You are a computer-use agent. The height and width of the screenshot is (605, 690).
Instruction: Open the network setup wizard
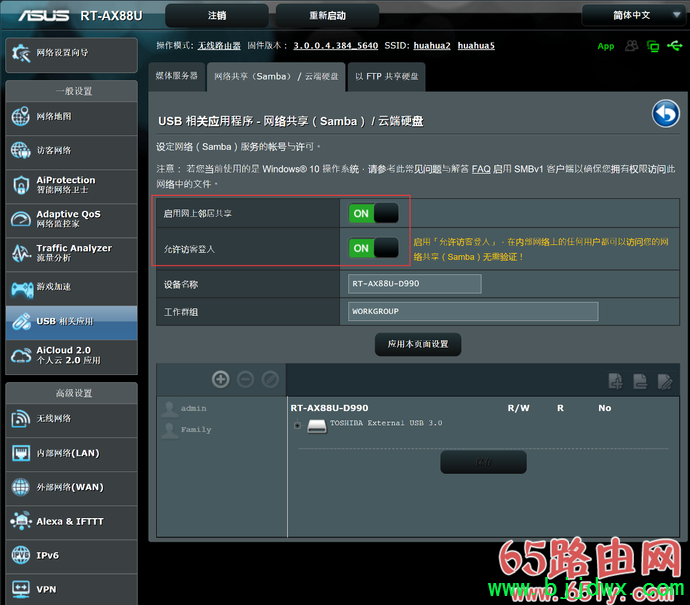[71, 54]
